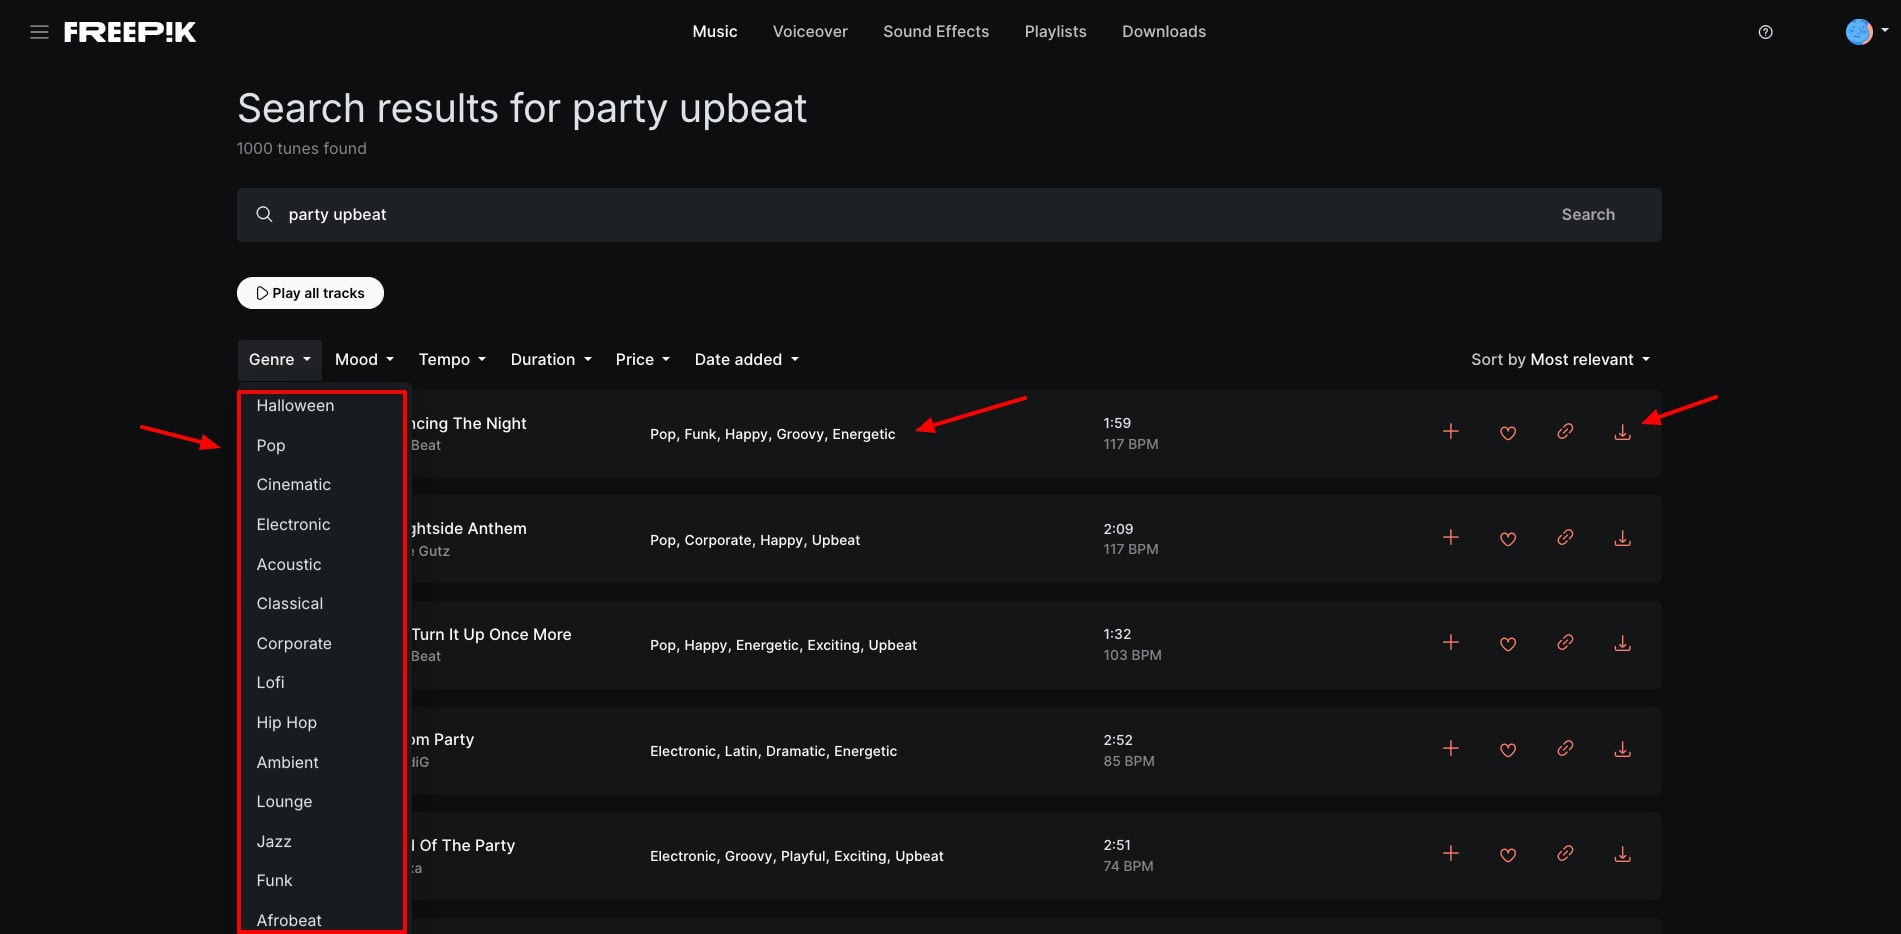Click the help question mark icon

1765,32
